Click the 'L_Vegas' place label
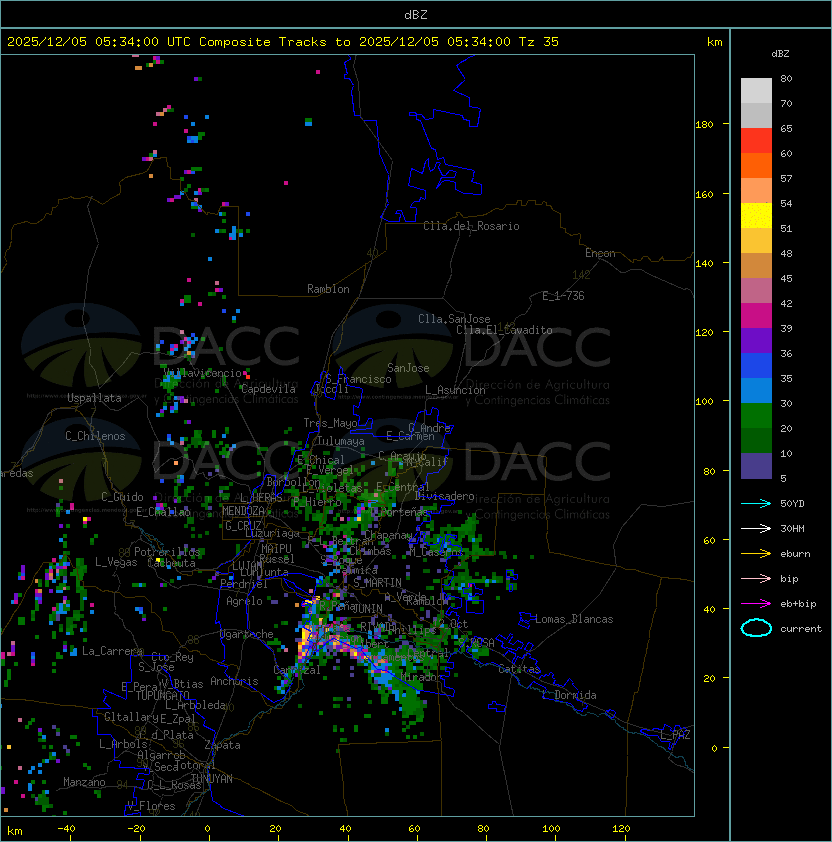Screen dimensions: 832x842 [x=116, y=562]
